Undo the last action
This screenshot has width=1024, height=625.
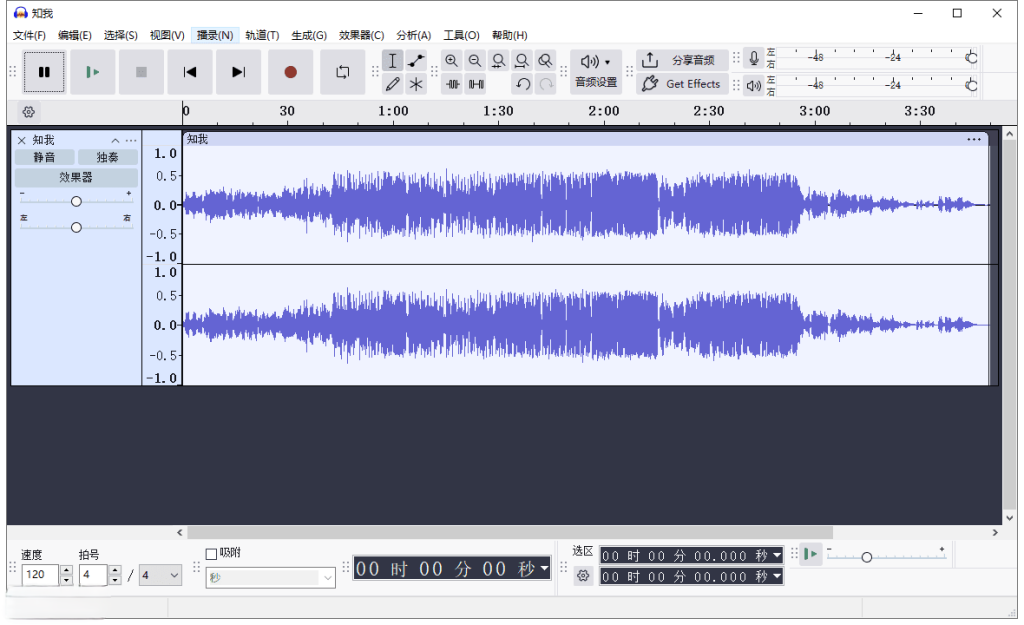(x=522, y=84)
